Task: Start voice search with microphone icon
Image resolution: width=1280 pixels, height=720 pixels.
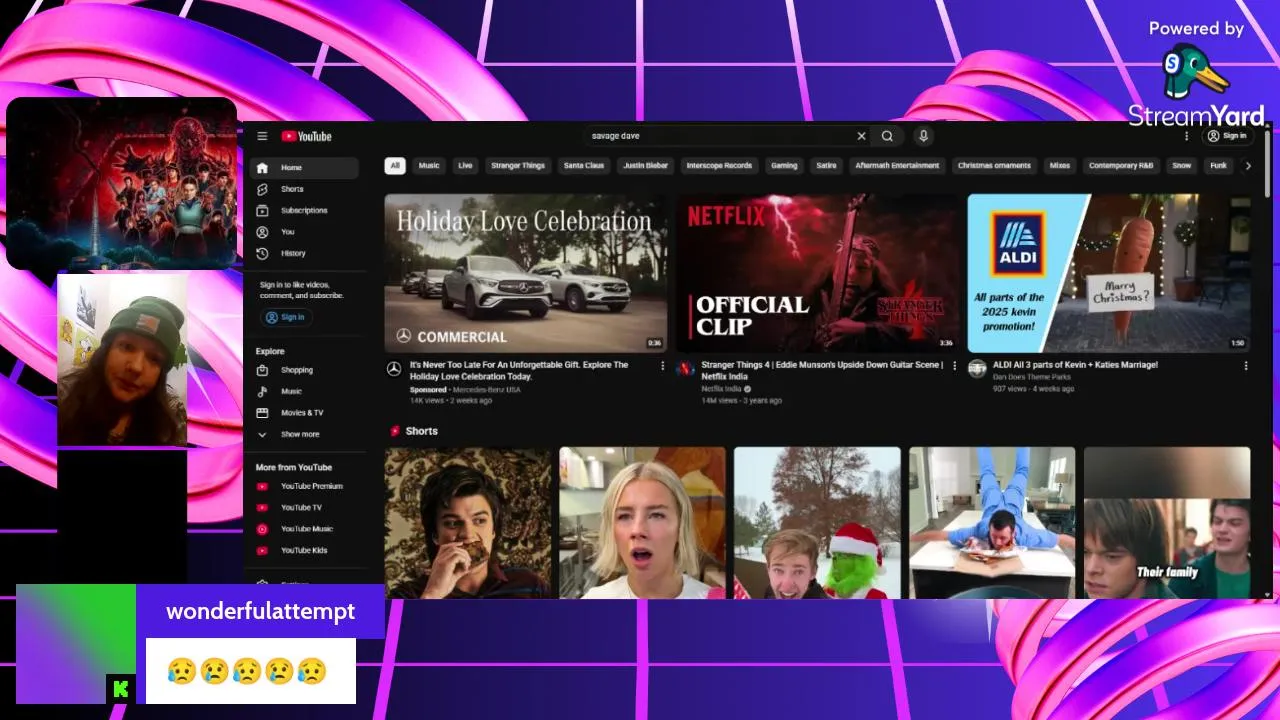Action: point(923,136)
